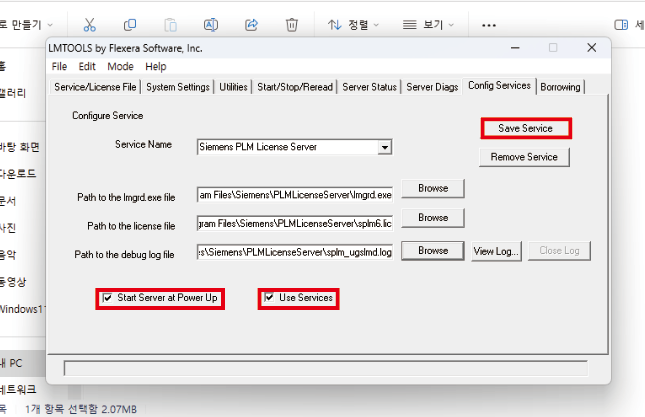
Task: Click the Share icon in Explorer toolbar
Action: click(x=251, y=25)
